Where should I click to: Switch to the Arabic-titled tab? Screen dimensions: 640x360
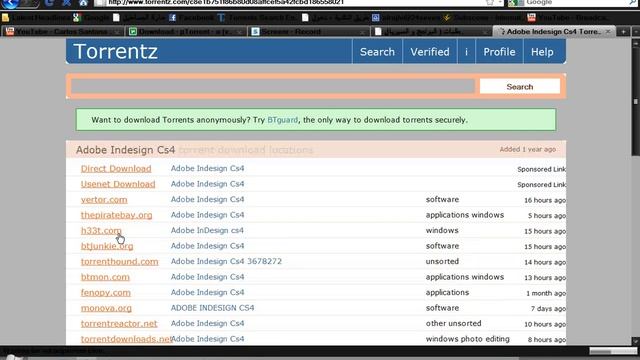point(431,31)
